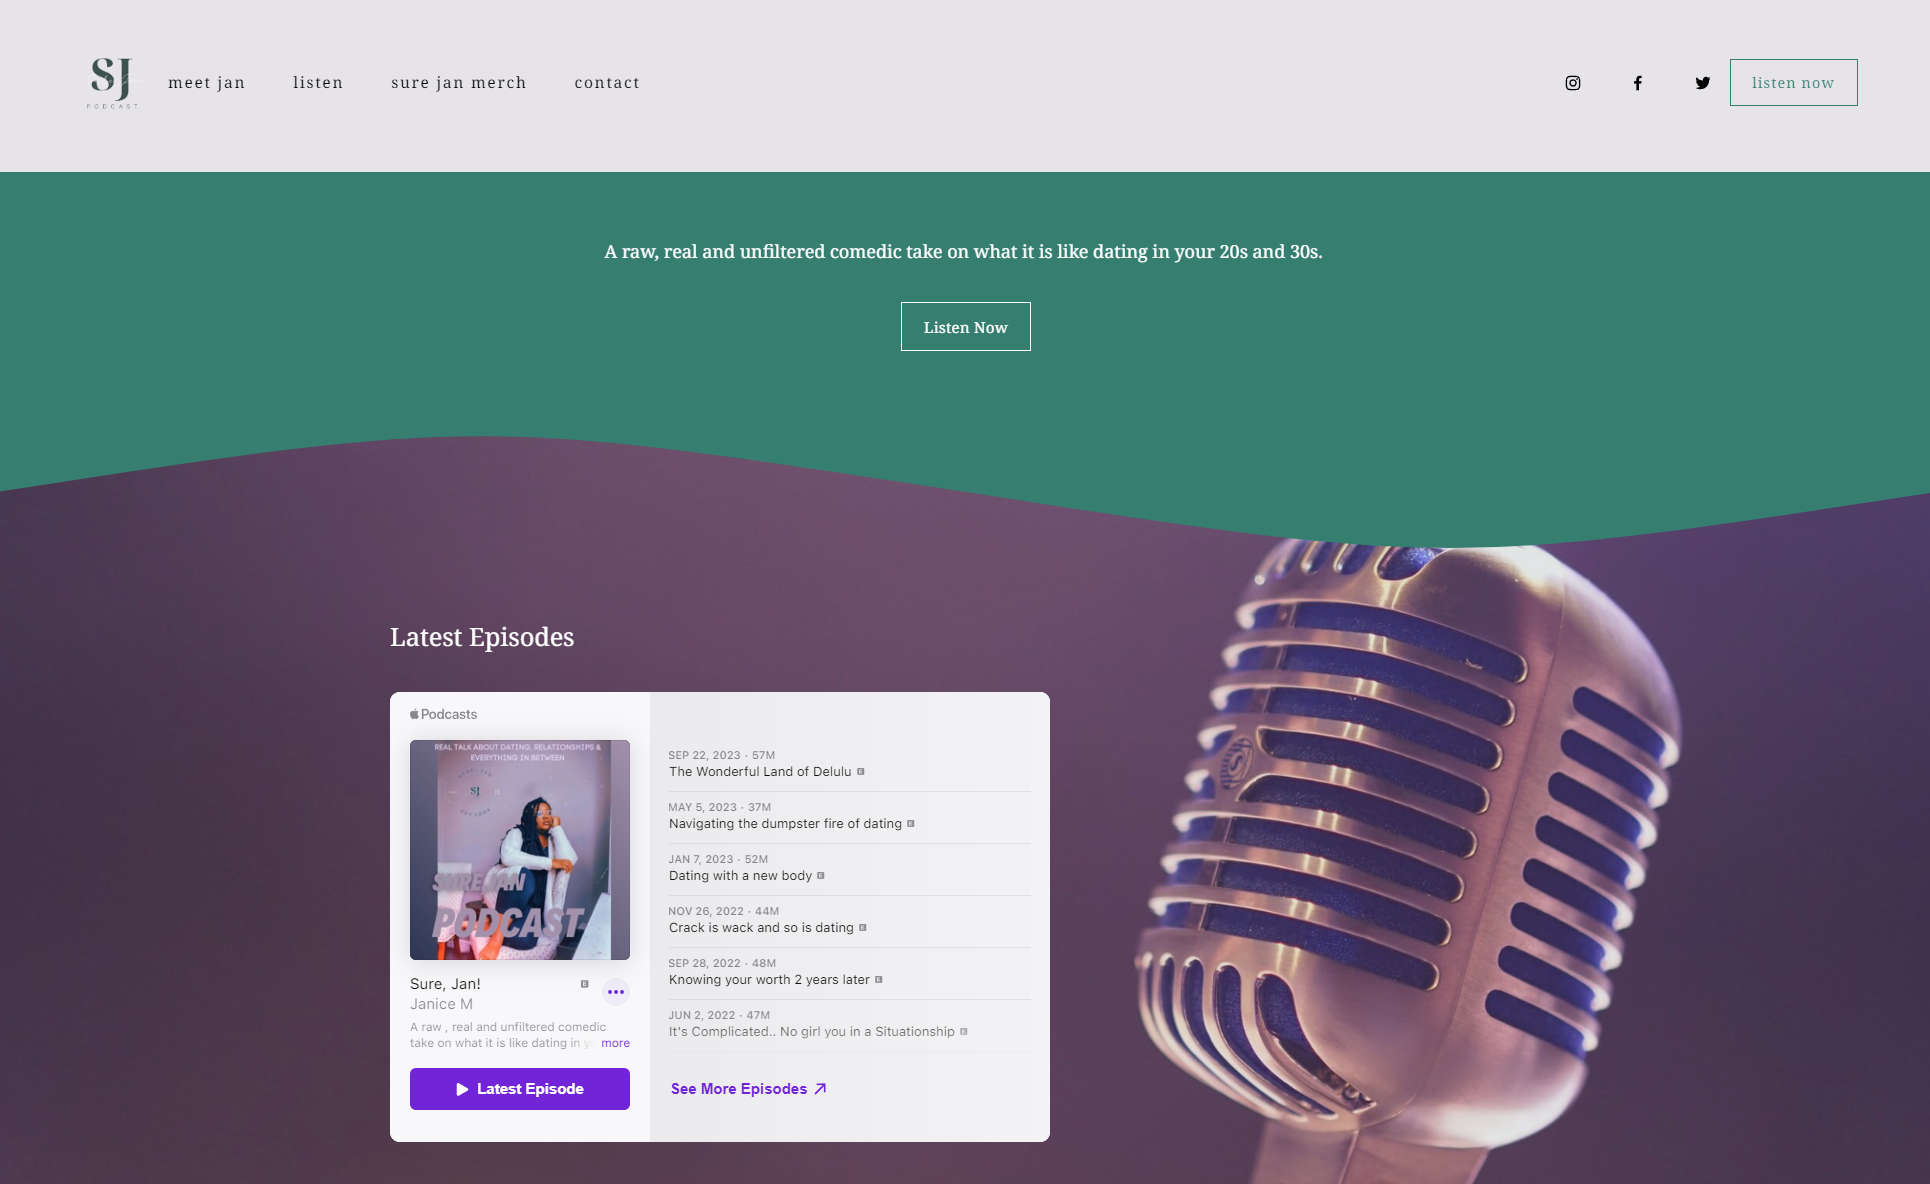Image resolution: width=1930 pixels, height=1184 pixels.
Task: Open the purple three-dots options button
Action: pyautogui.click(x=616, y=992)
